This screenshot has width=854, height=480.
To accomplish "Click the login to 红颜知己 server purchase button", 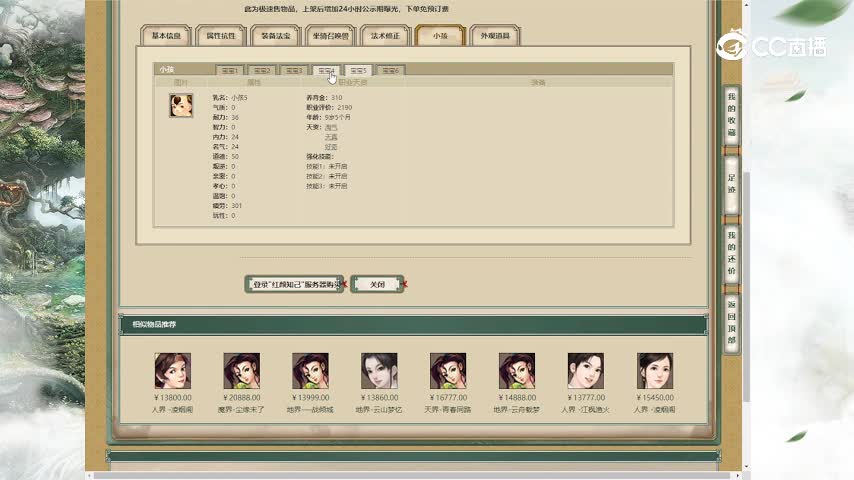I will coord(295,284).
